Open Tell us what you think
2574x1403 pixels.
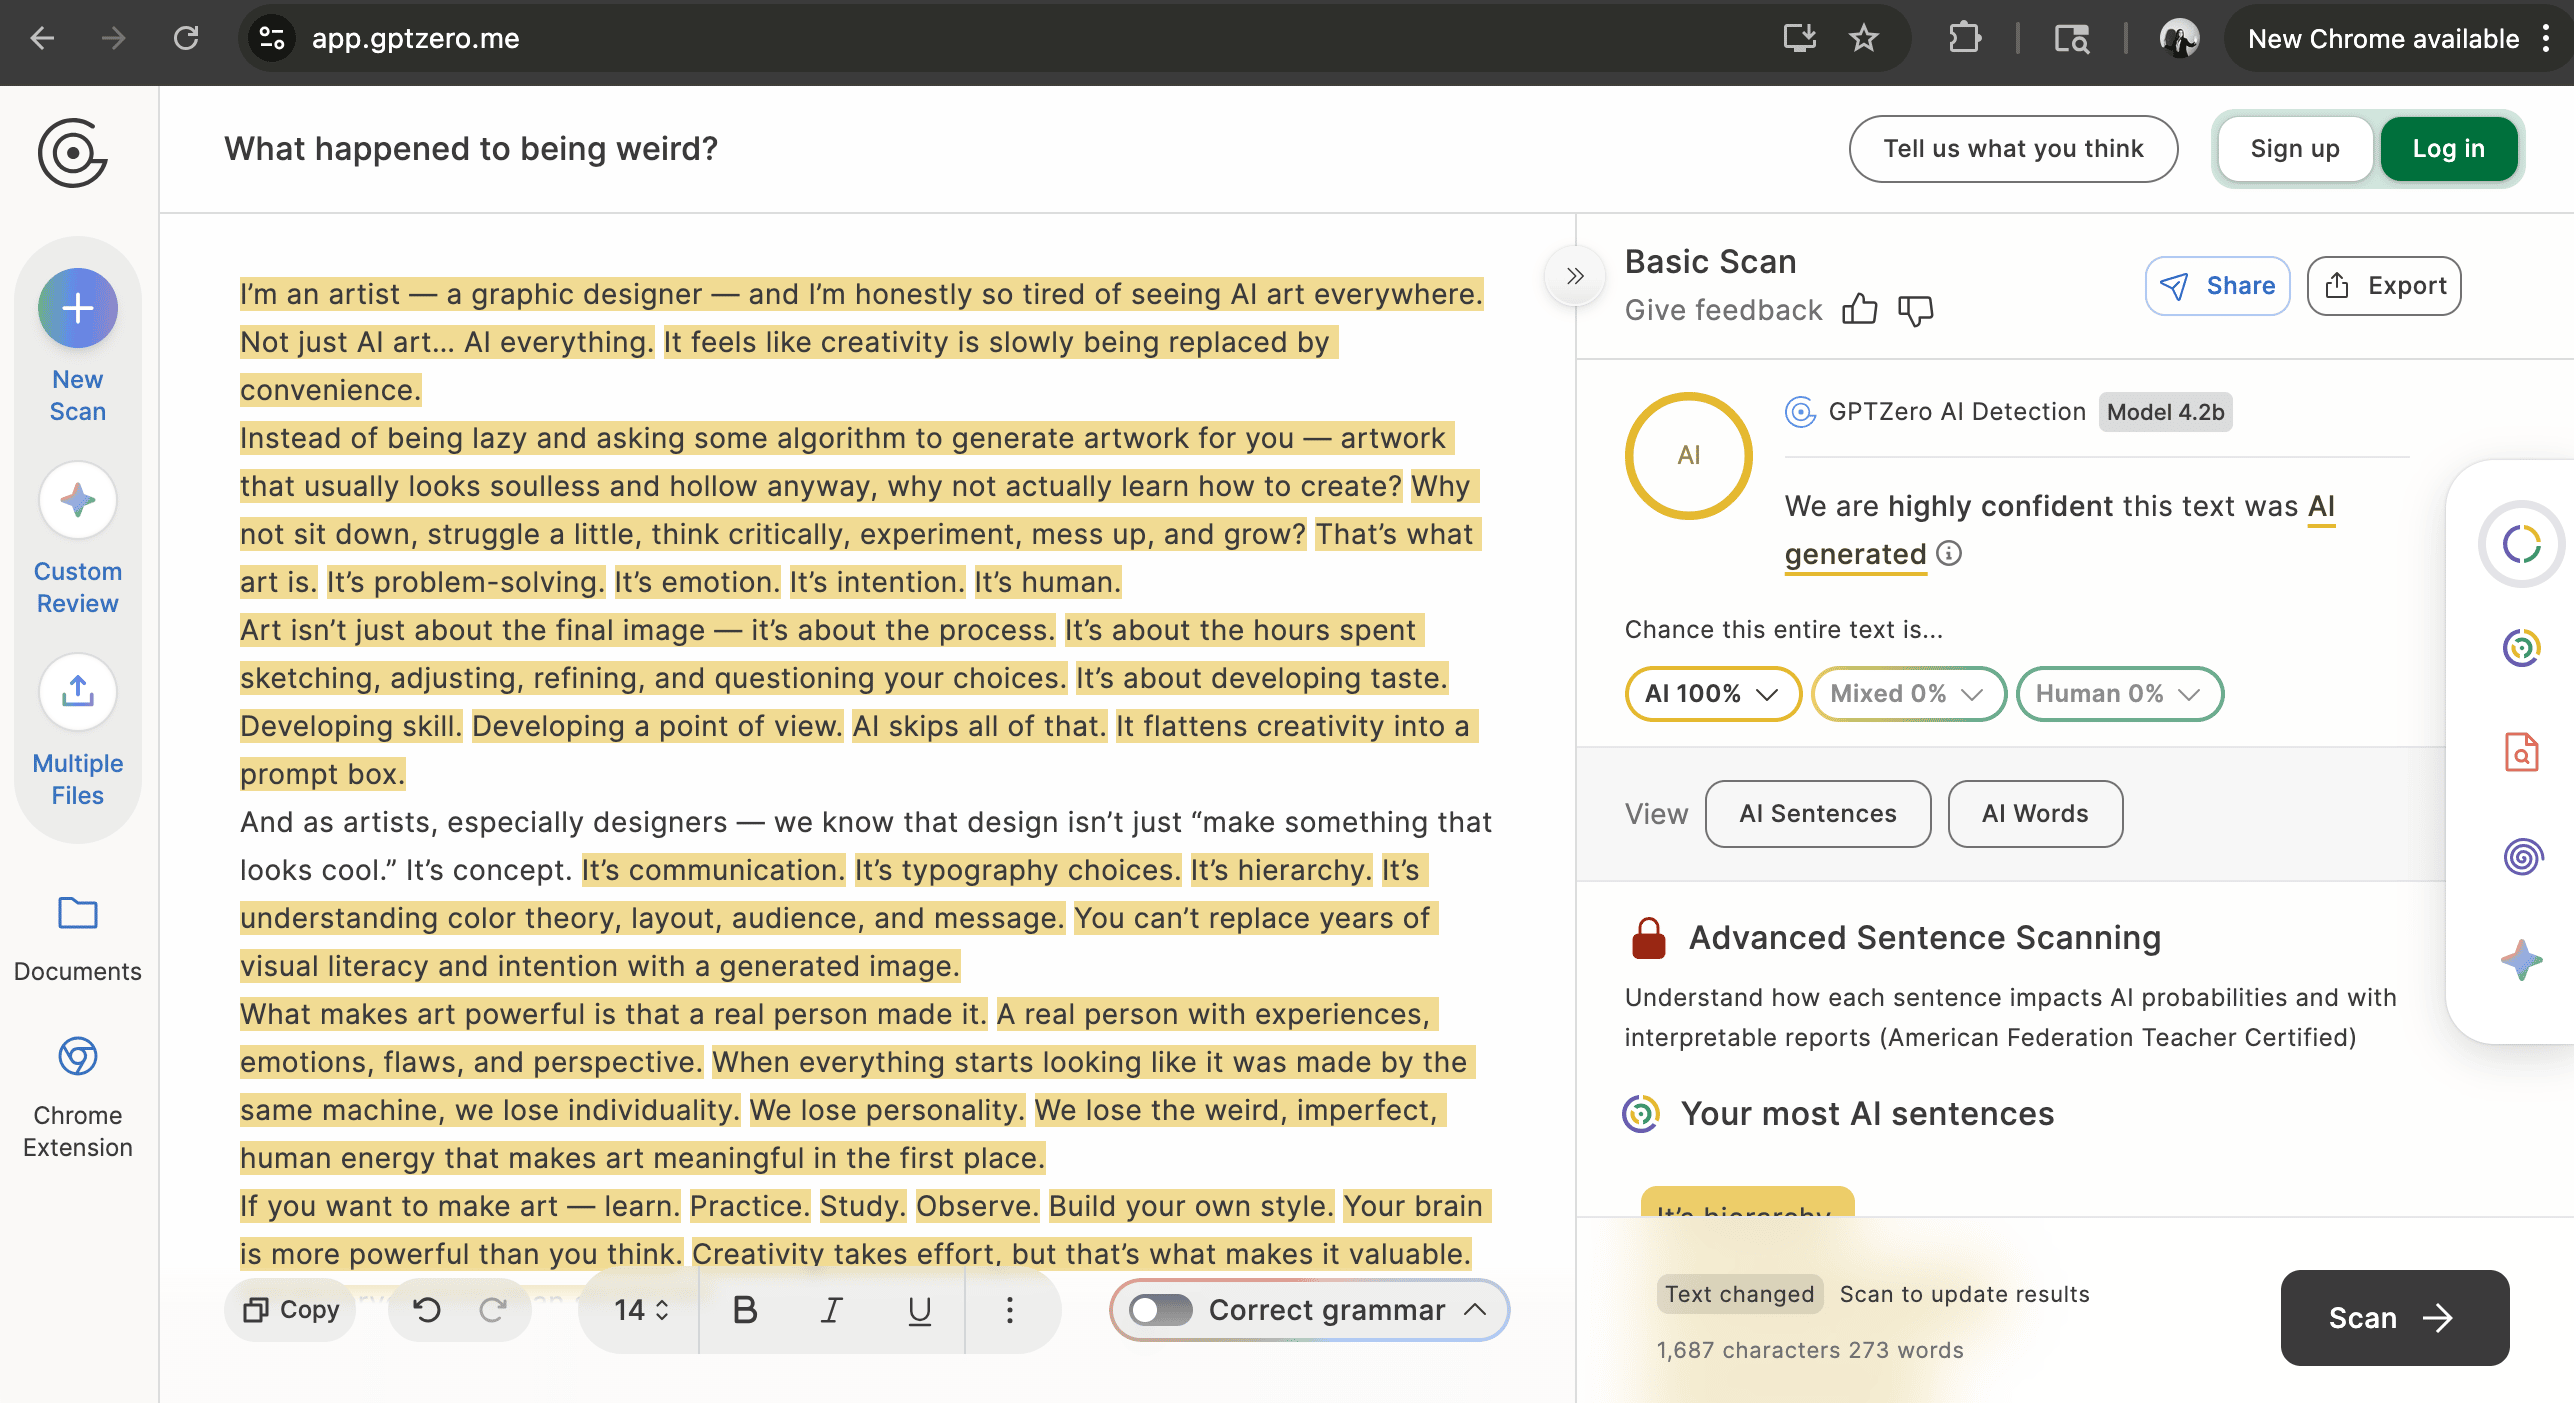tap(2014, 149)
